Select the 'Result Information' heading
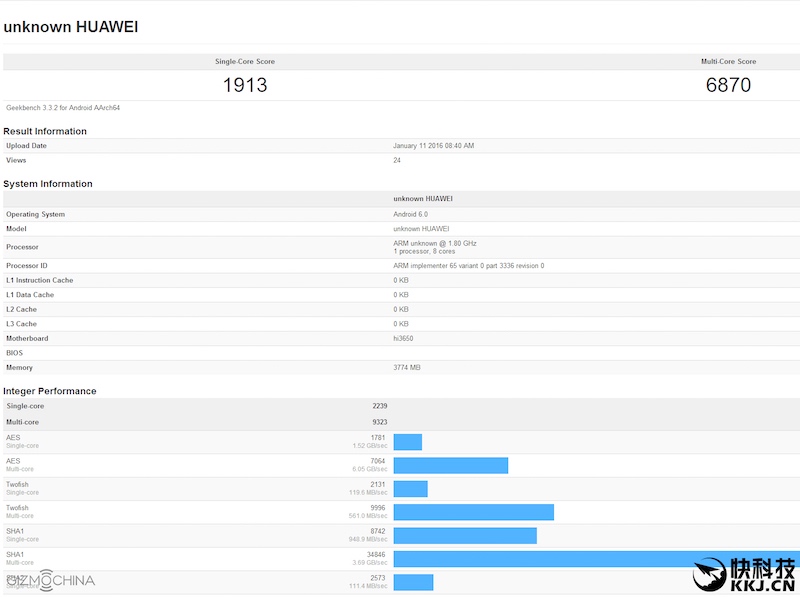 pos(45,131)
